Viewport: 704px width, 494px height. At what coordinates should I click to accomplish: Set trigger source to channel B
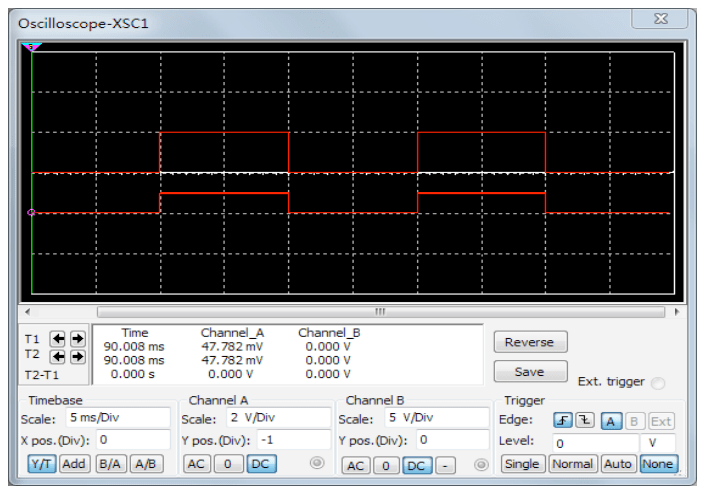634,421
